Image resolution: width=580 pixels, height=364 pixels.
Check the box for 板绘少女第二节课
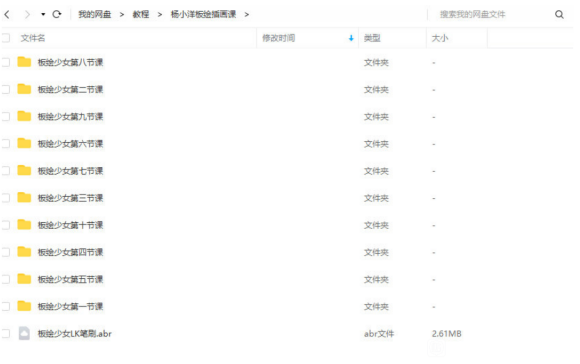click(x=6, y=89)
